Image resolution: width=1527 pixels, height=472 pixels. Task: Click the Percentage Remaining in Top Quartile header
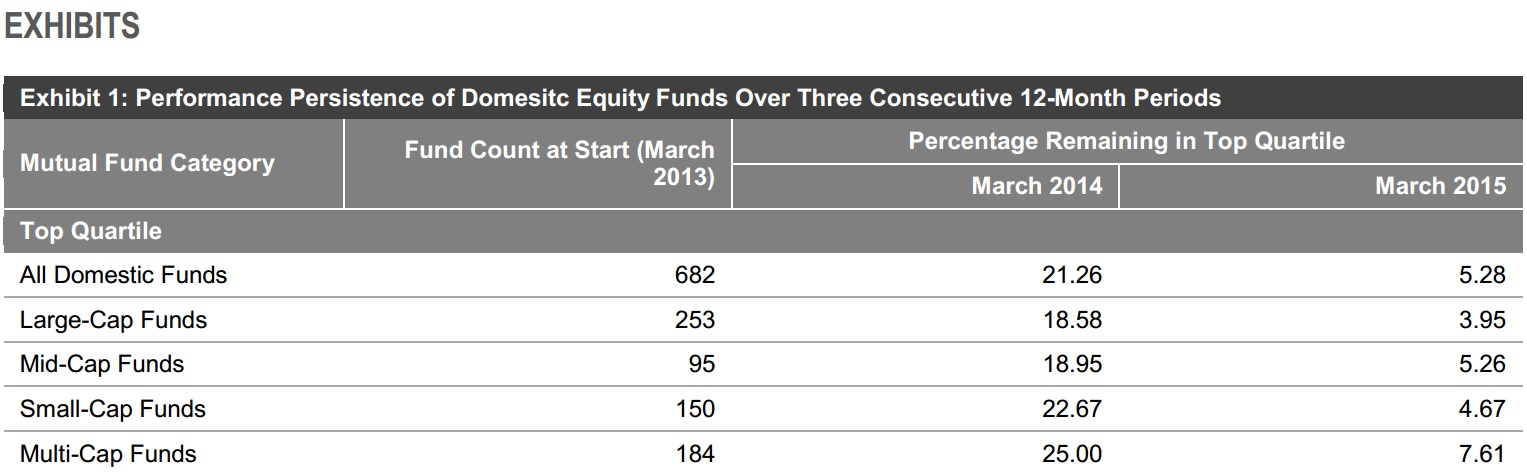pos(1126,141)
